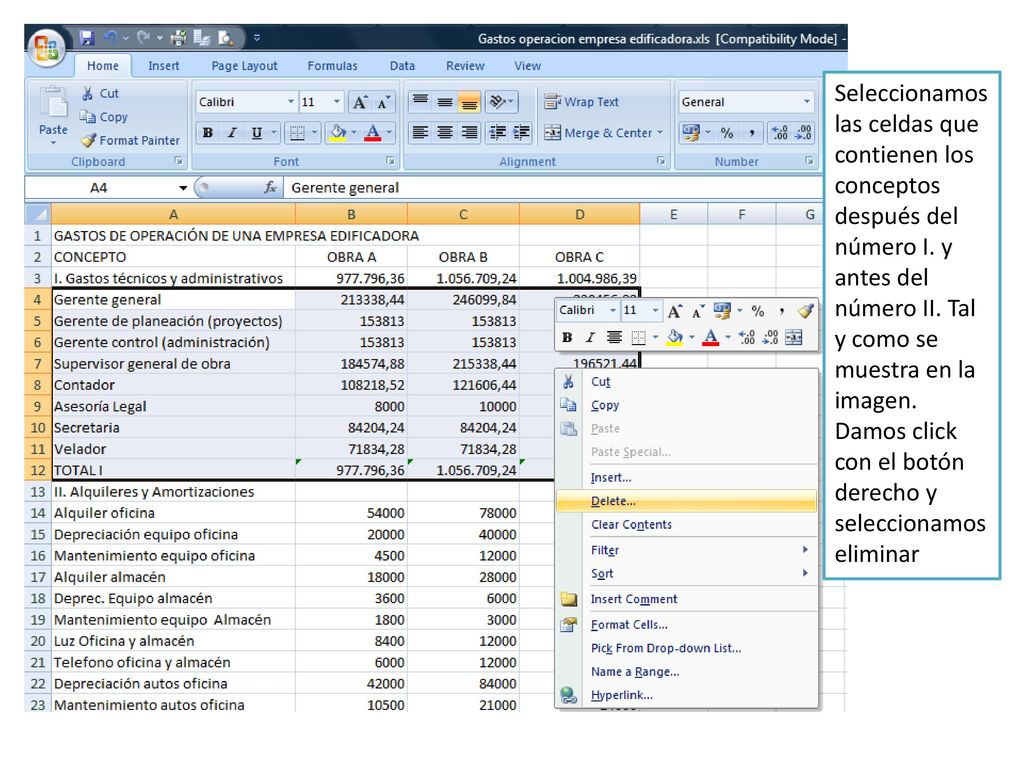Expand the Merge & Center dropdown arrow
This screenshot has width=1024, height=768.
(660, 133)
